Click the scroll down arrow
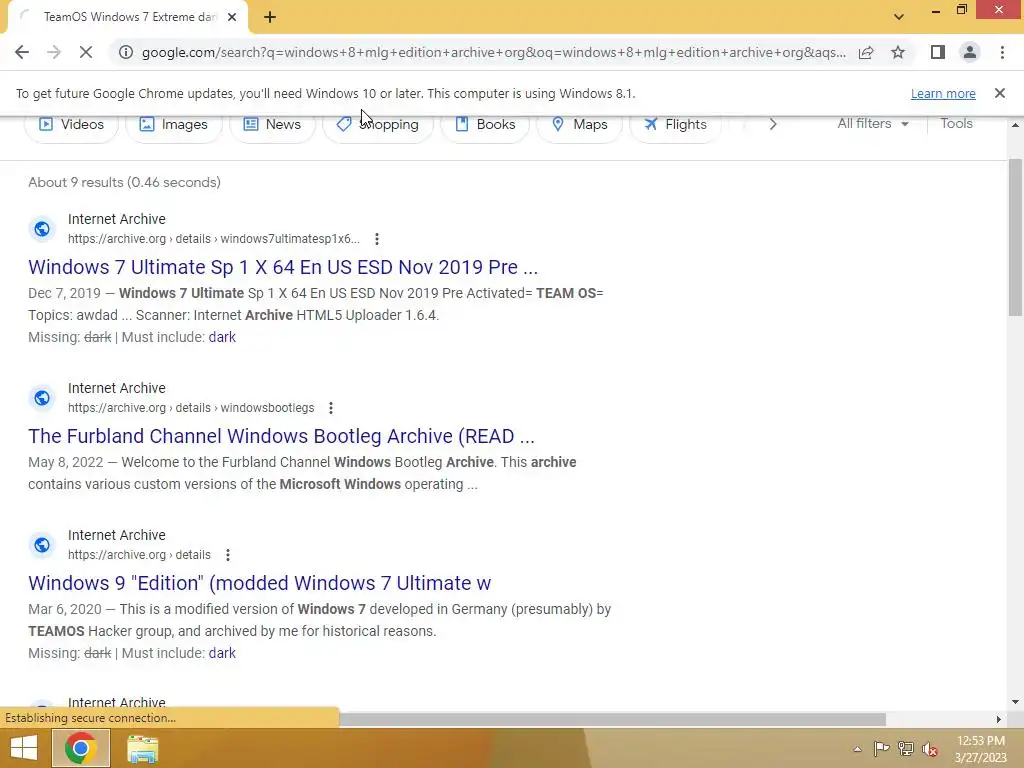The height and width of the screenshot is (768, 1024). click(x=1015, y=703)
